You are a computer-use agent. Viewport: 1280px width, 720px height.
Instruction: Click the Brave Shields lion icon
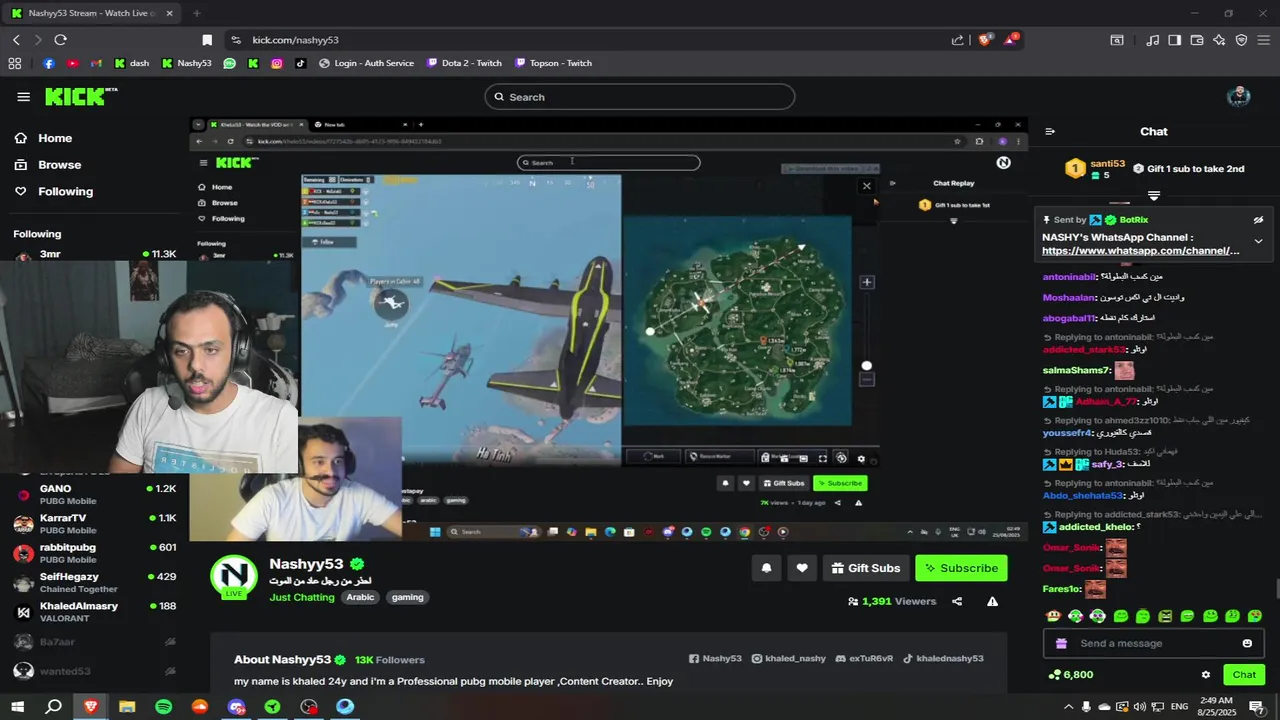coord(985,40)
